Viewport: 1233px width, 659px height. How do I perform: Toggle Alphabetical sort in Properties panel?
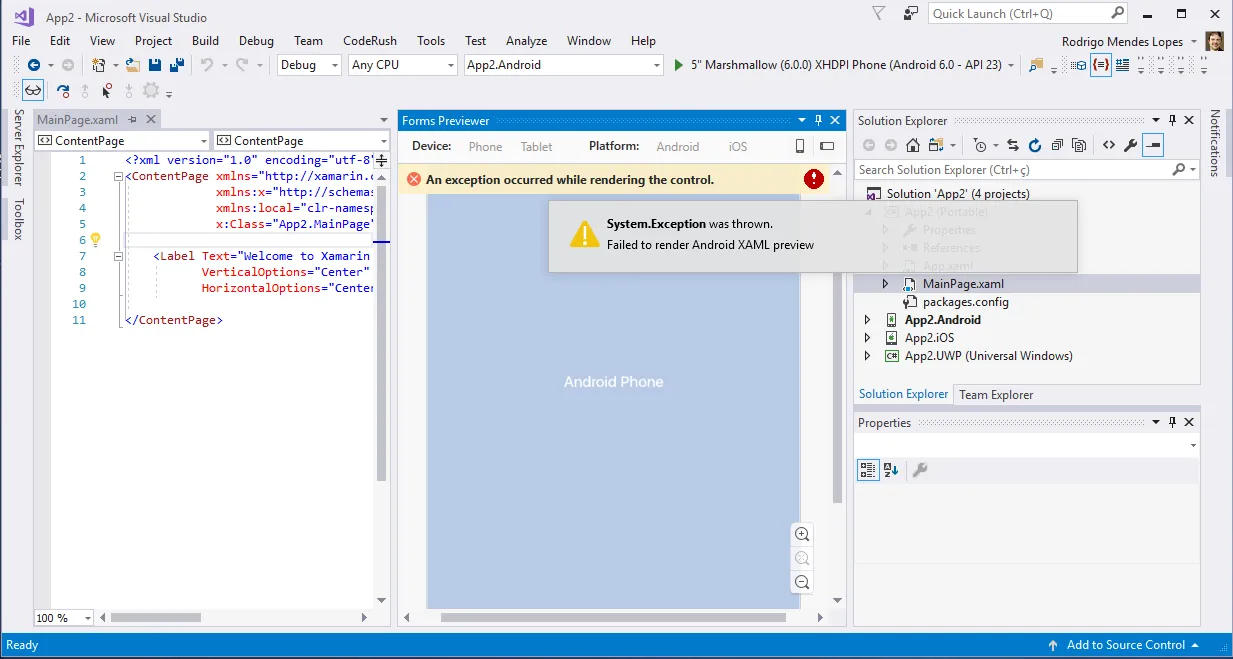point(891,470)
